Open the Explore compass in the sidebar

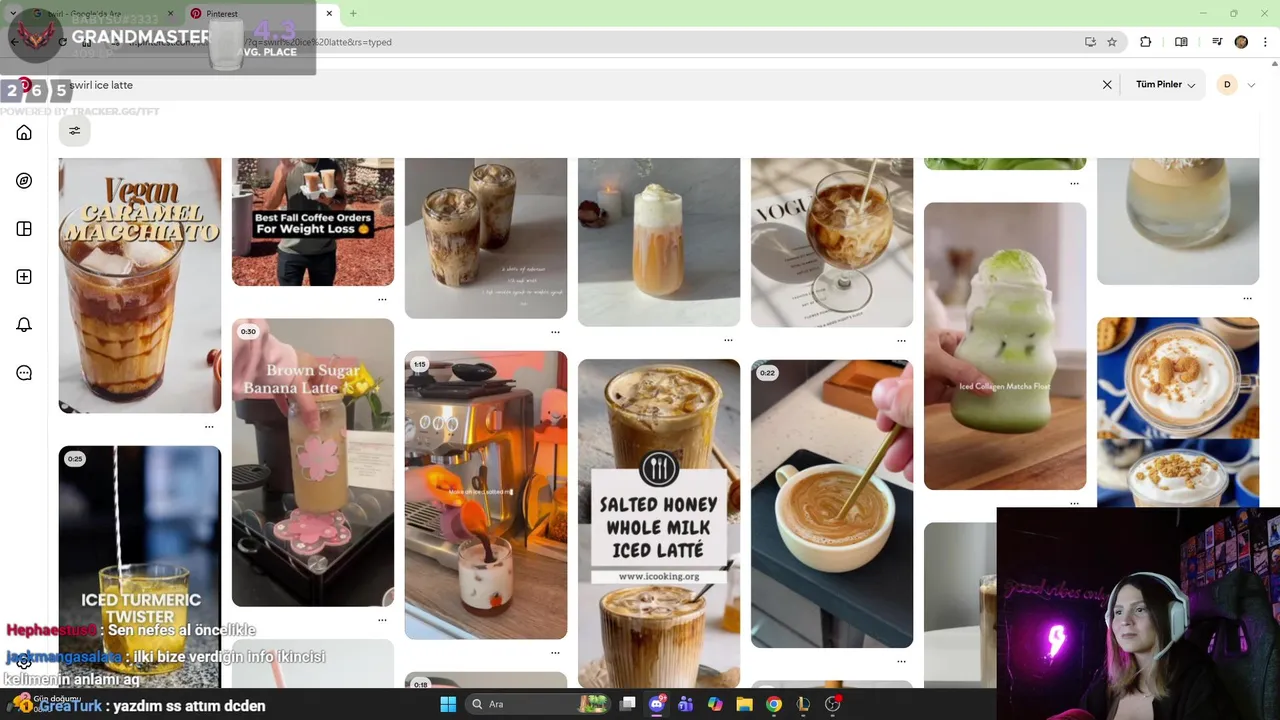(x=24, y=181)
